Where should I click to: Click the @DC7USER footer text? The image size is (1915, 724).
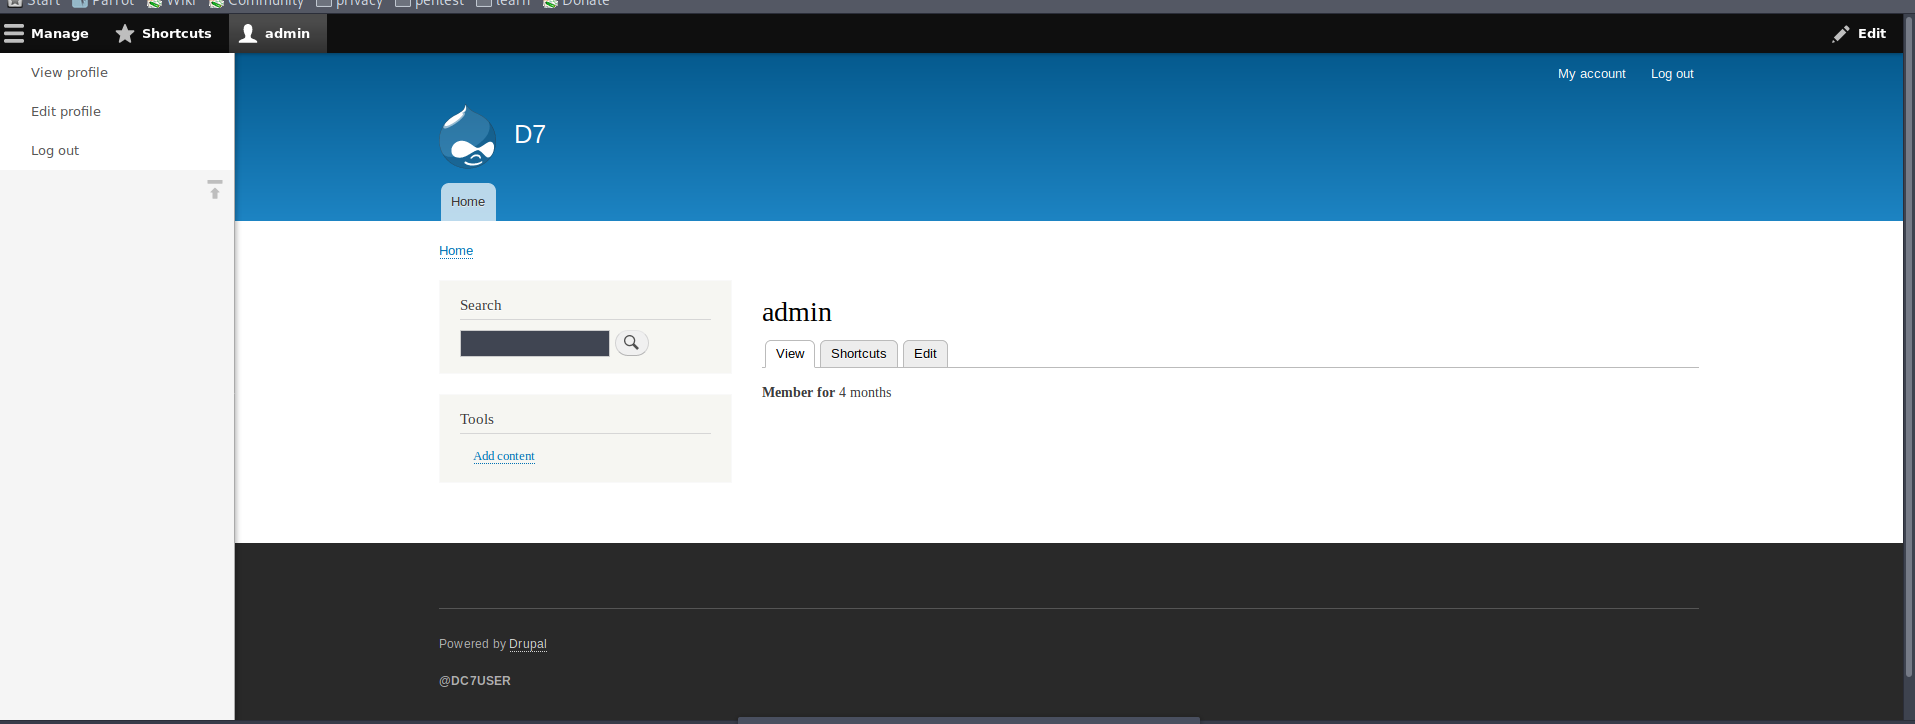[x=475, y=681]
